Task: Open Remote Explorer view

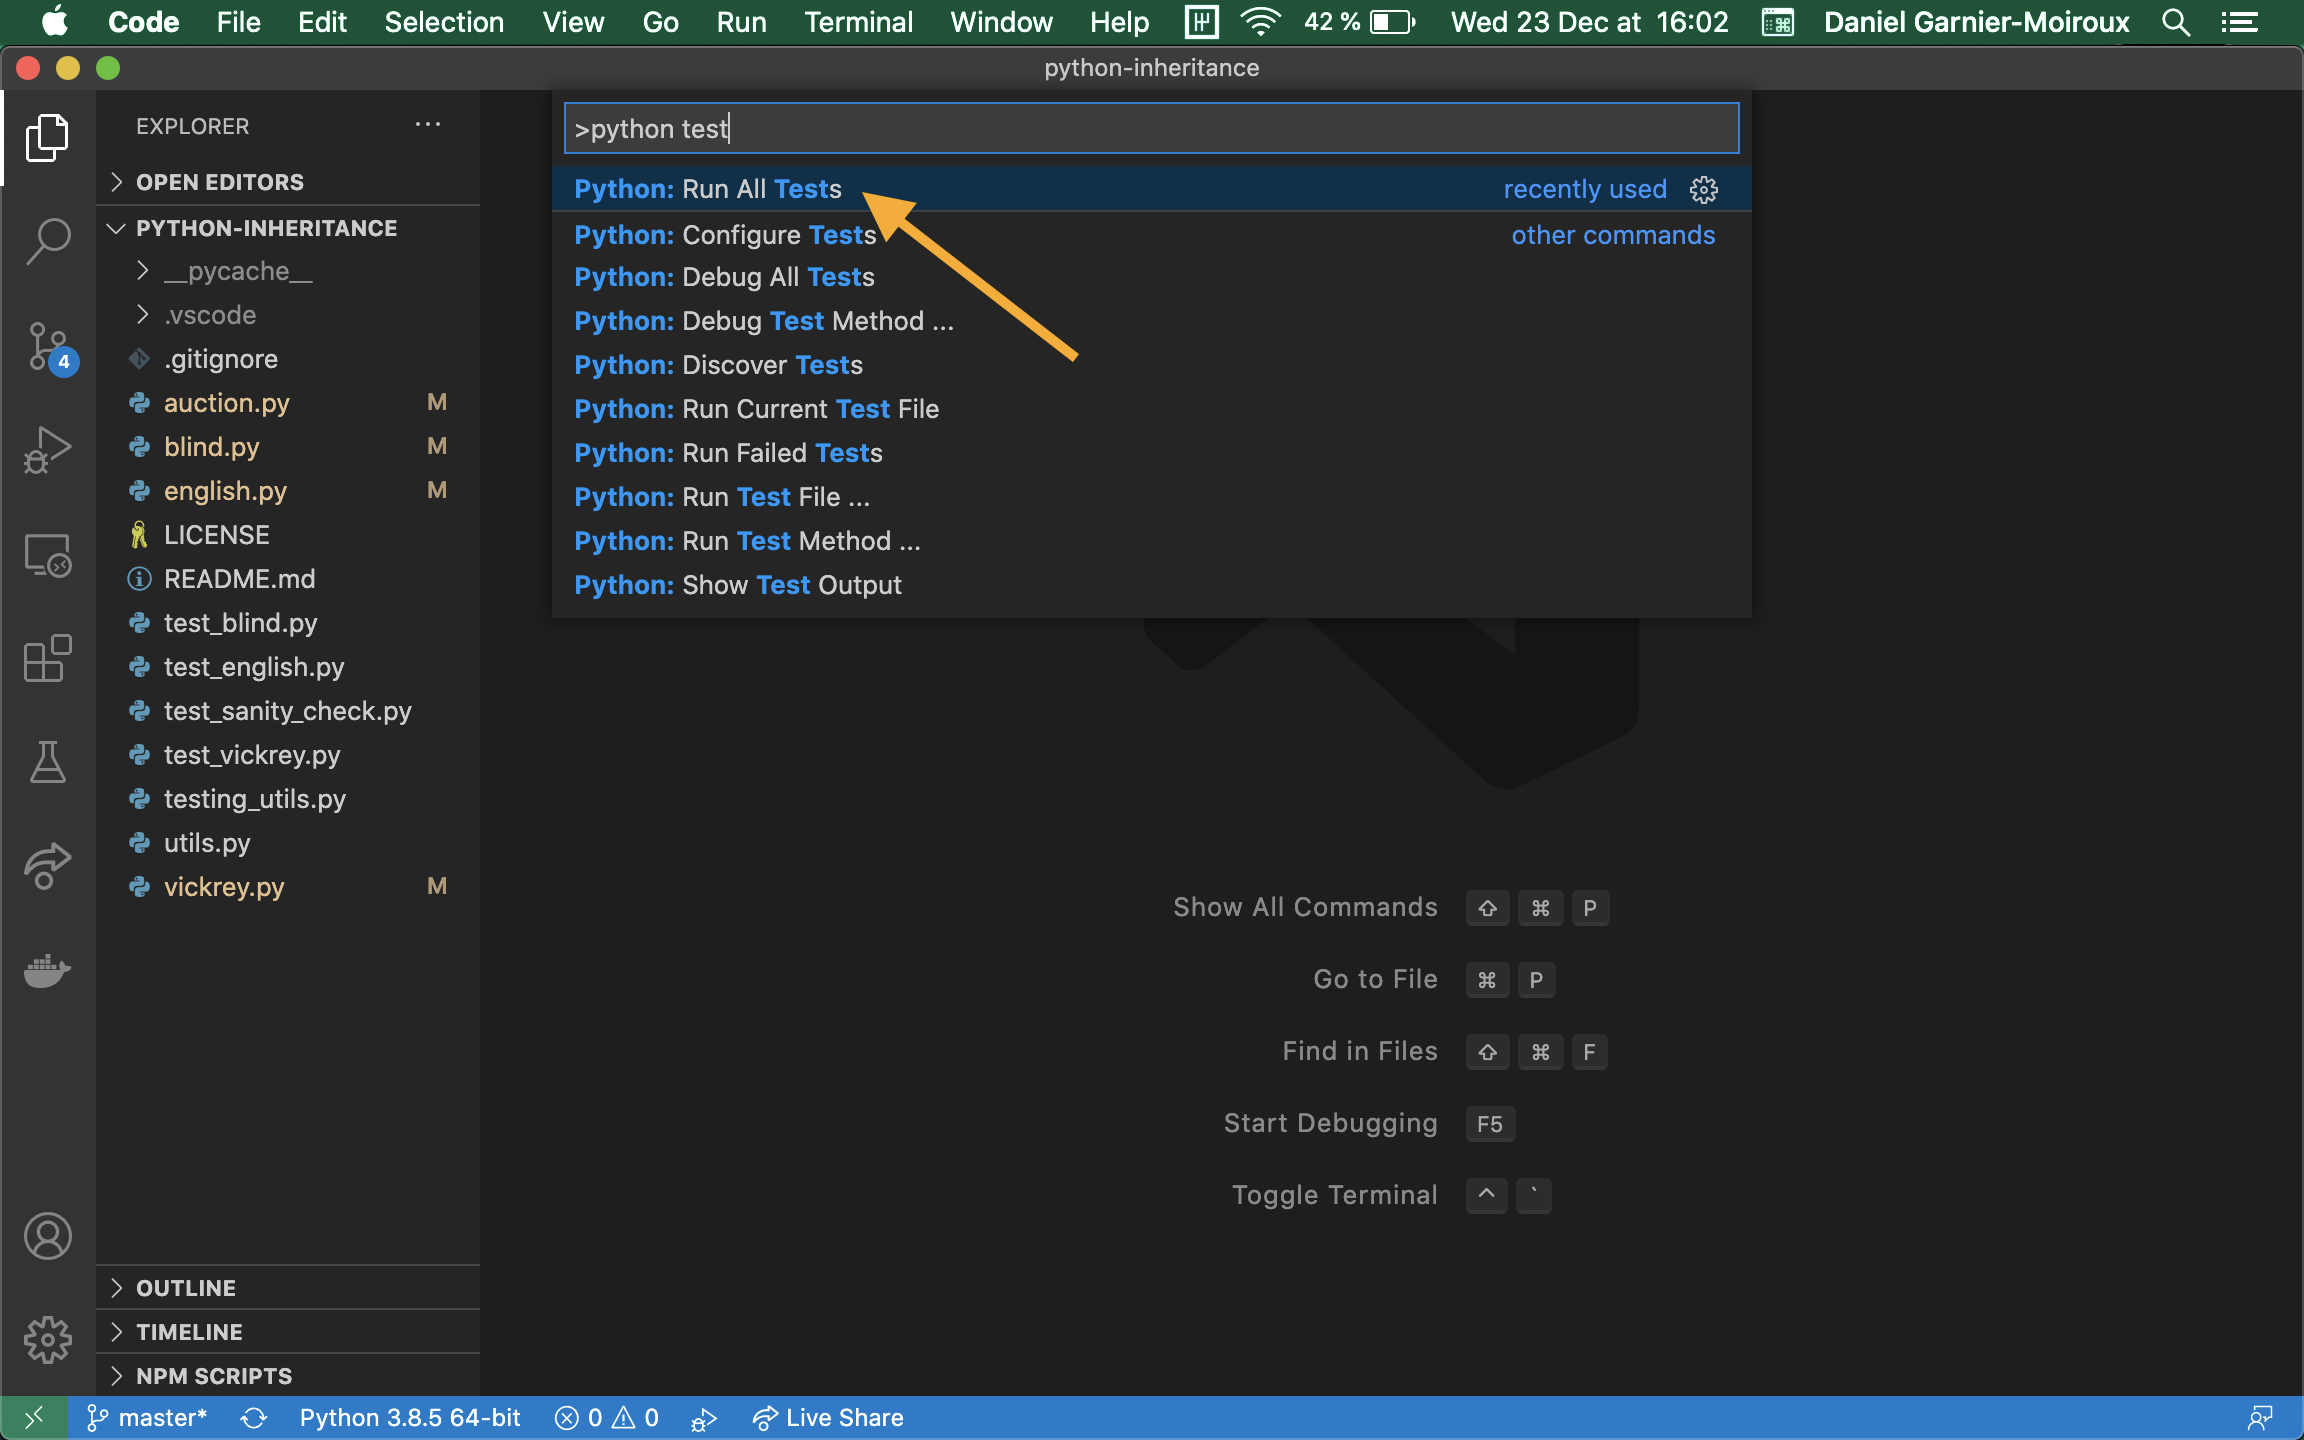Action: (x=47, y=555)
